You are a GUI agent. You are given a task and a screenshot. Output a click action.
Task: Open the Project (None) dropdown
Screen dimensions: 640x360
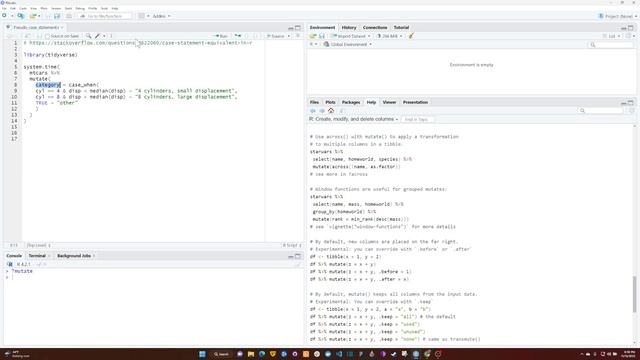click(618, 16)
